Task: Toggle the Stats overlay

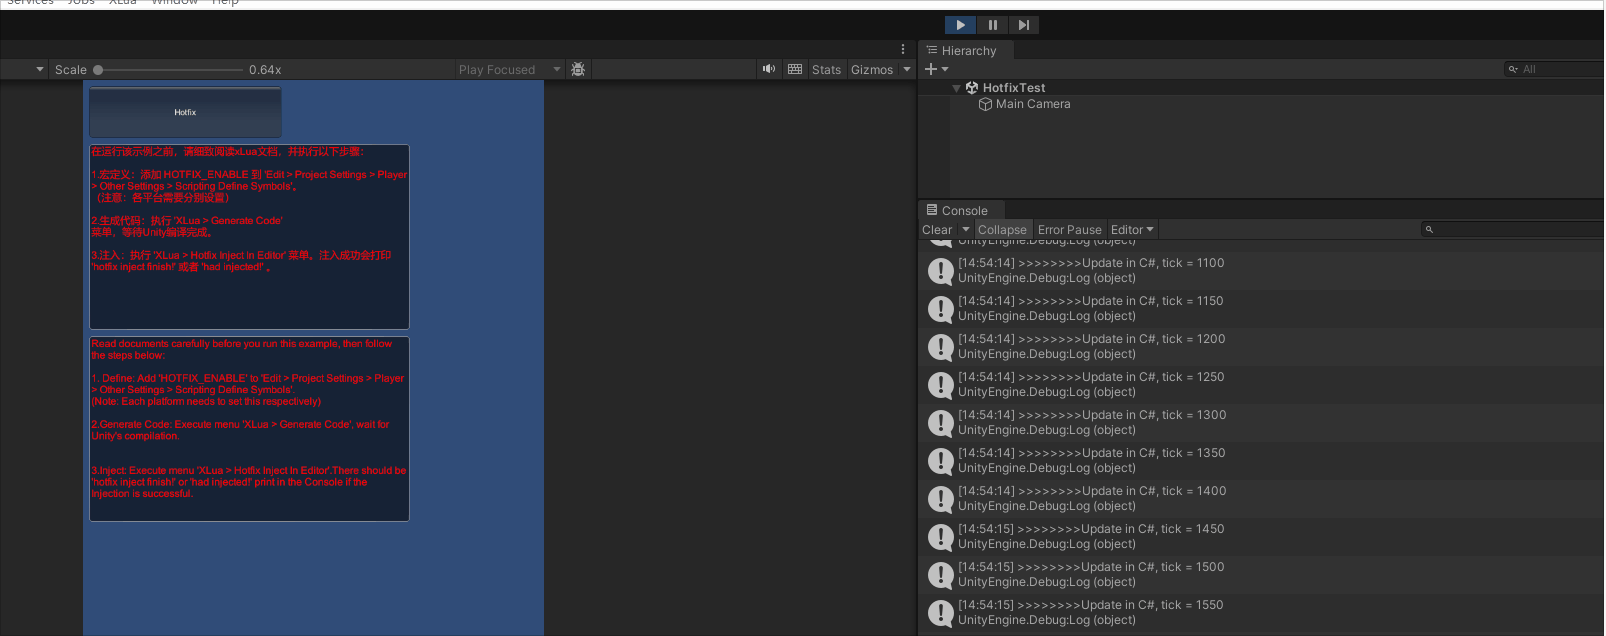Action: click(826, 70)
